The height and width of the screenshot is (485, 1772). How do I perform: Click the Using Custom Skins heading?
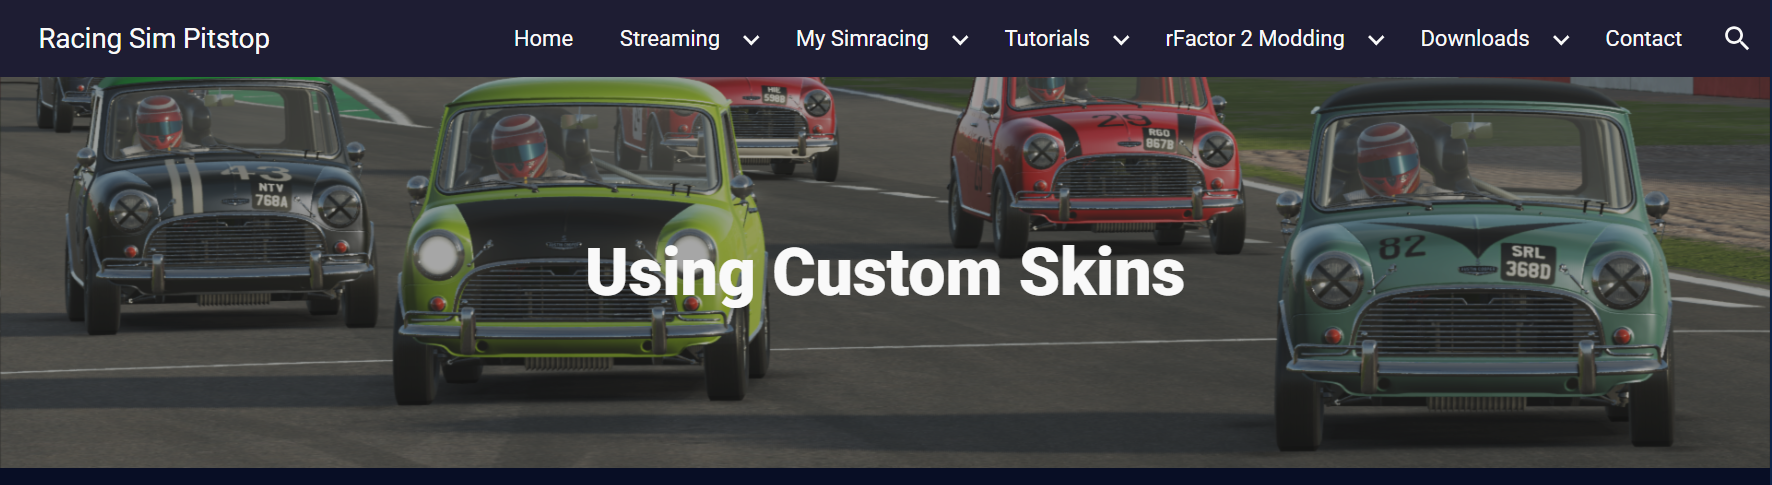(x=885, y=272)
